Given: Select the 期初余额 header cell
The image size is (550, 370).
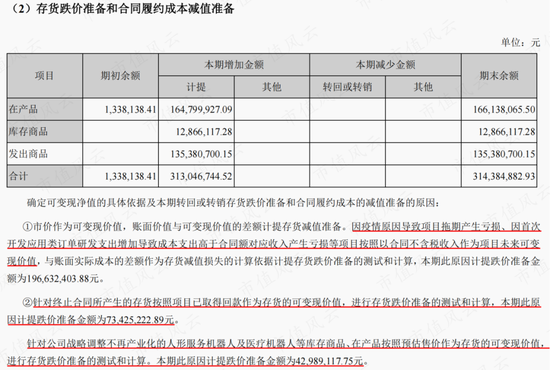Looking at the screenshot, I should coord(120,76).
